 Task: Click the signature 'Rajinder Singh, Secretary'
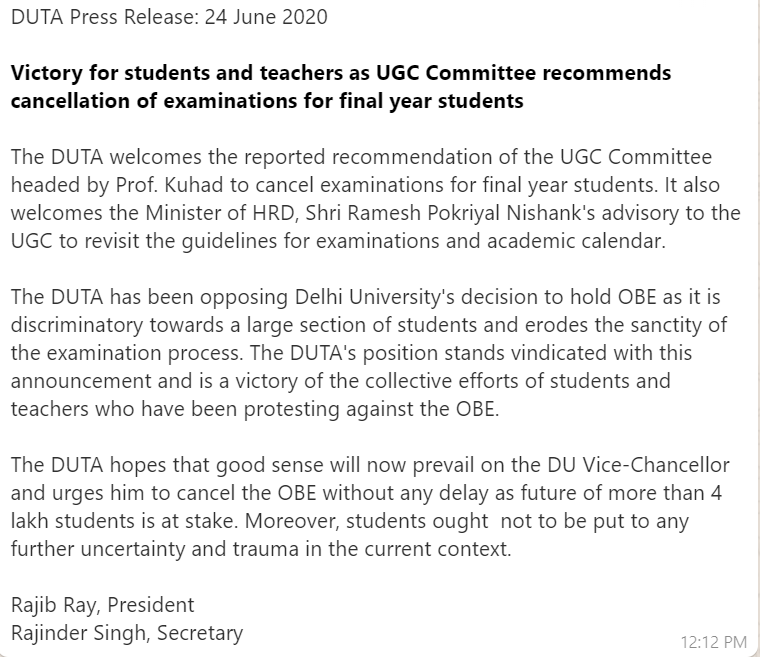click(x=127, y=633)
